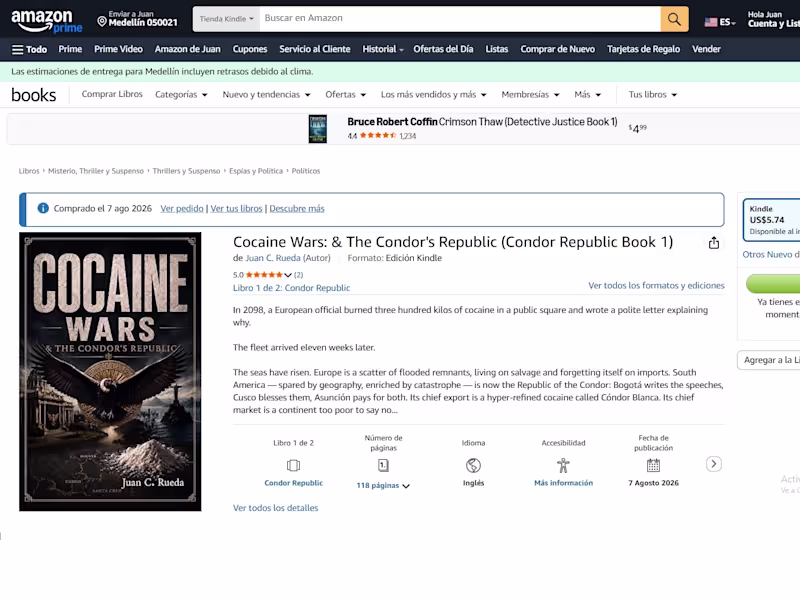Click the star rating of Cocaine Wars
Viewport: 800px width, 600px height.
click(x=264, y=275)
